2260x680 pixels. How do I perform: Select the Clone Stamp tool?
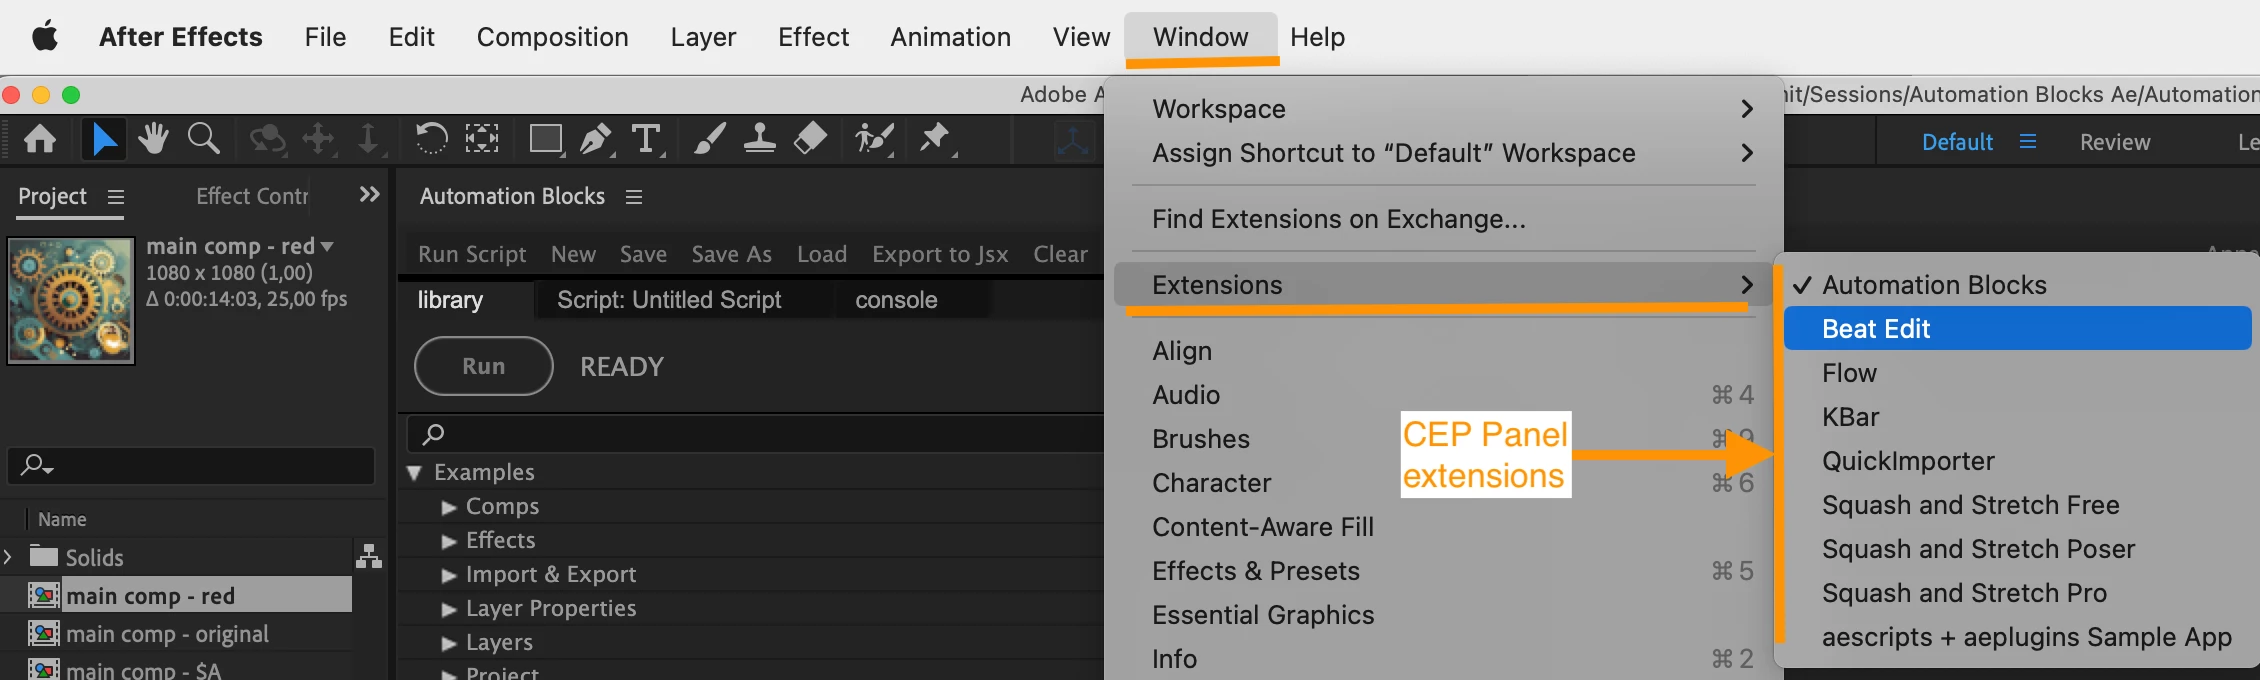pyautogui.click(x=760, y=139)
